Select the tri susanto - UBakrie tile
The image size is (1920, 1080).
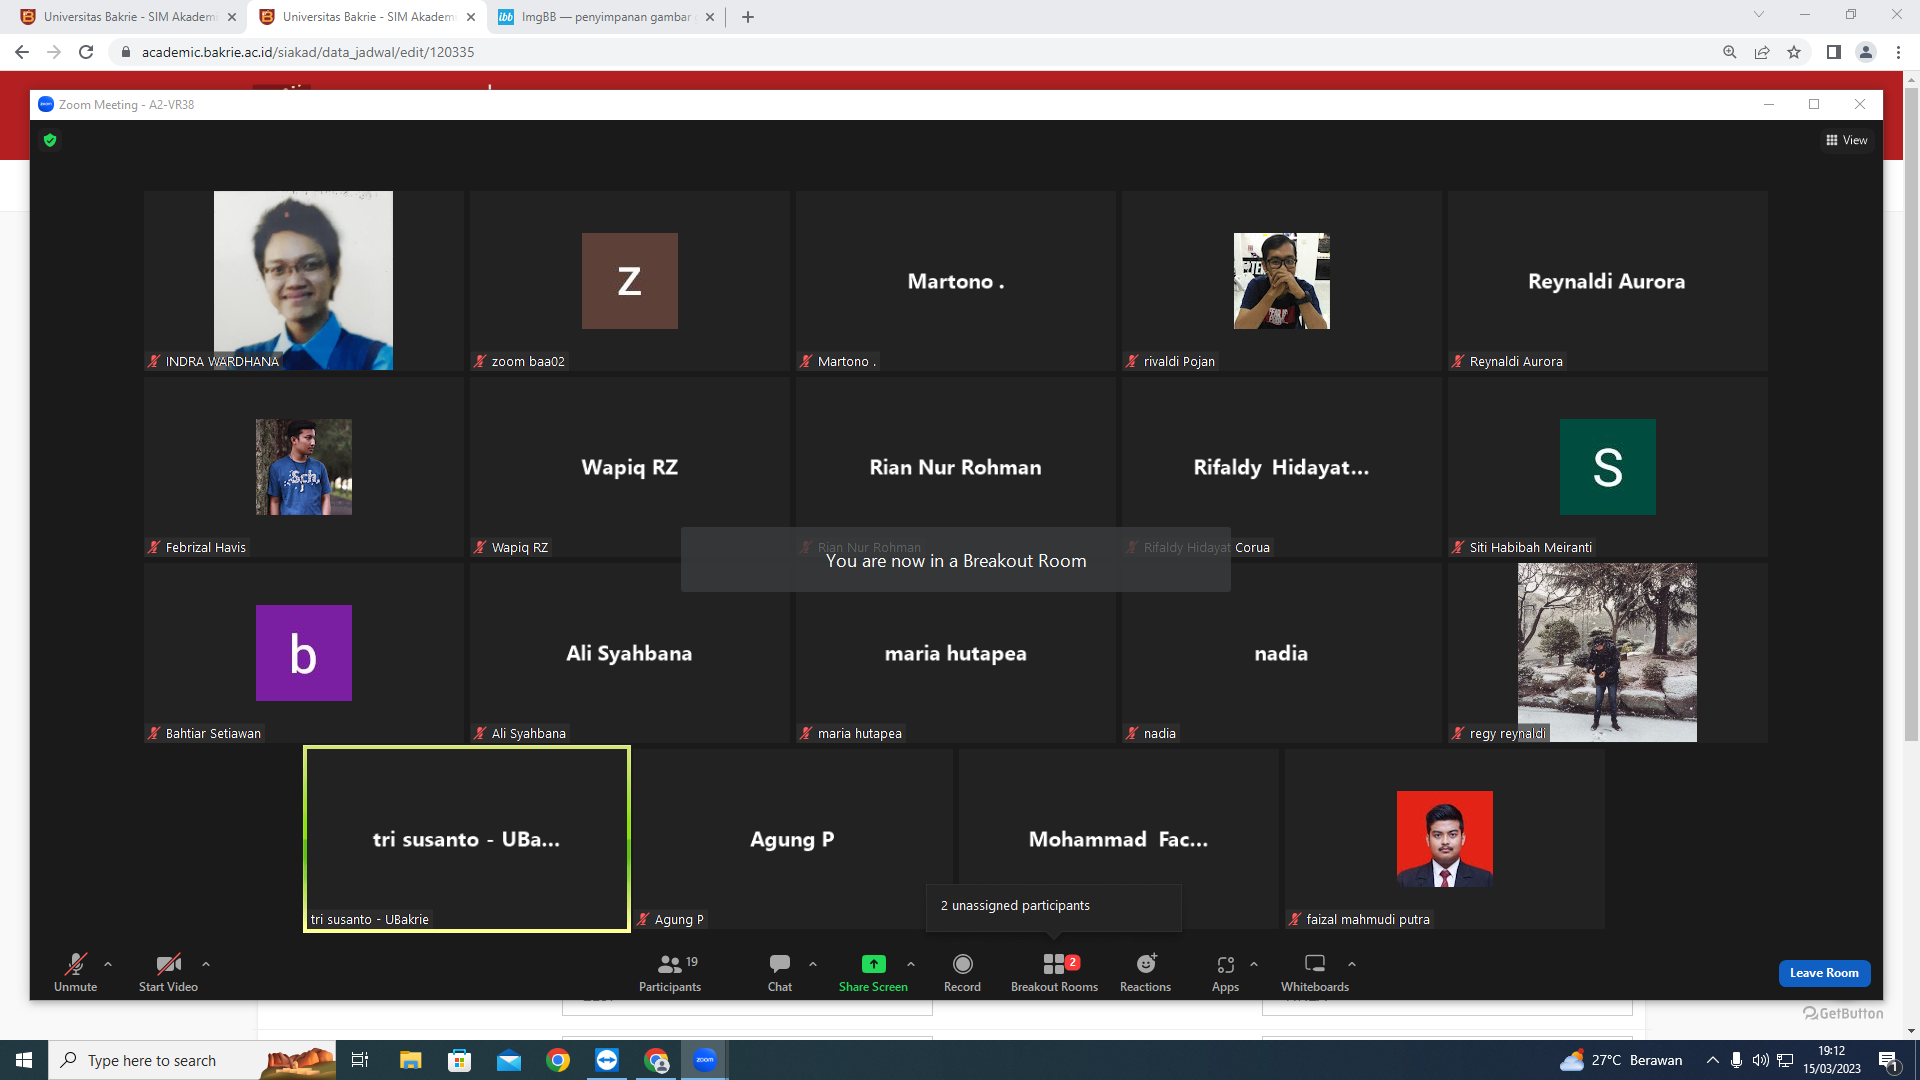[x=467, y=839]
